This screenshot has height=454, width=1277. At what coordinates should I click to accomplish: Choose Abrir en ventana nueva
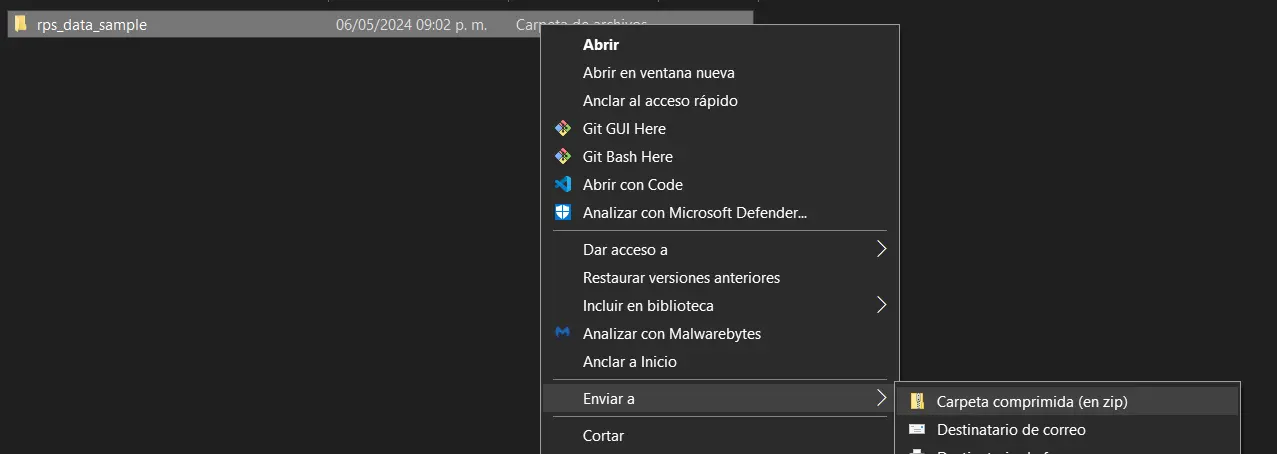[659, 73]
